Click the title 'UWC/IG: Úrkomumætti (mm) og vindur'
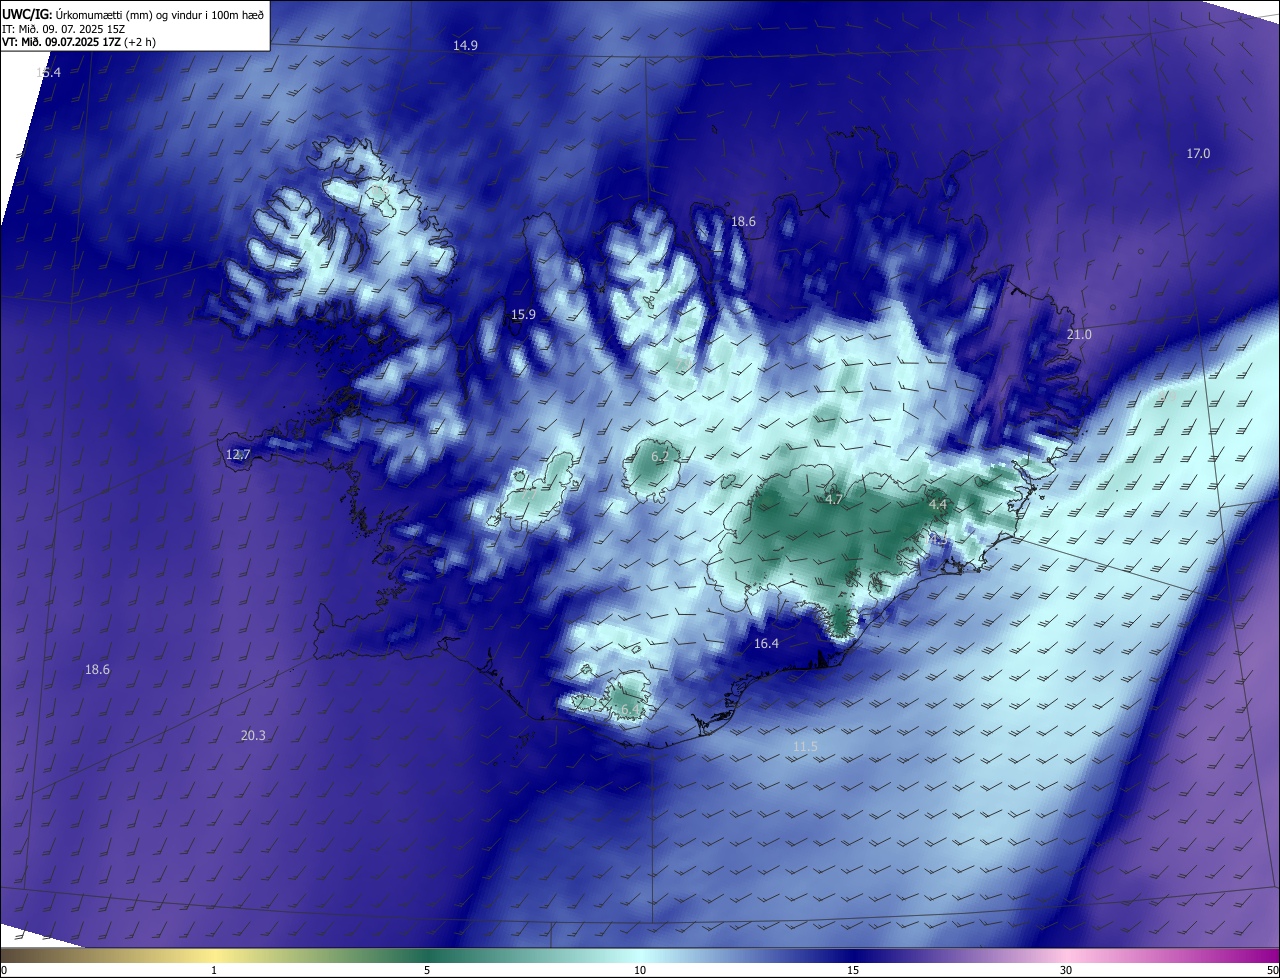The width and height of the screenshot is (1280, 978). [134, 13]
